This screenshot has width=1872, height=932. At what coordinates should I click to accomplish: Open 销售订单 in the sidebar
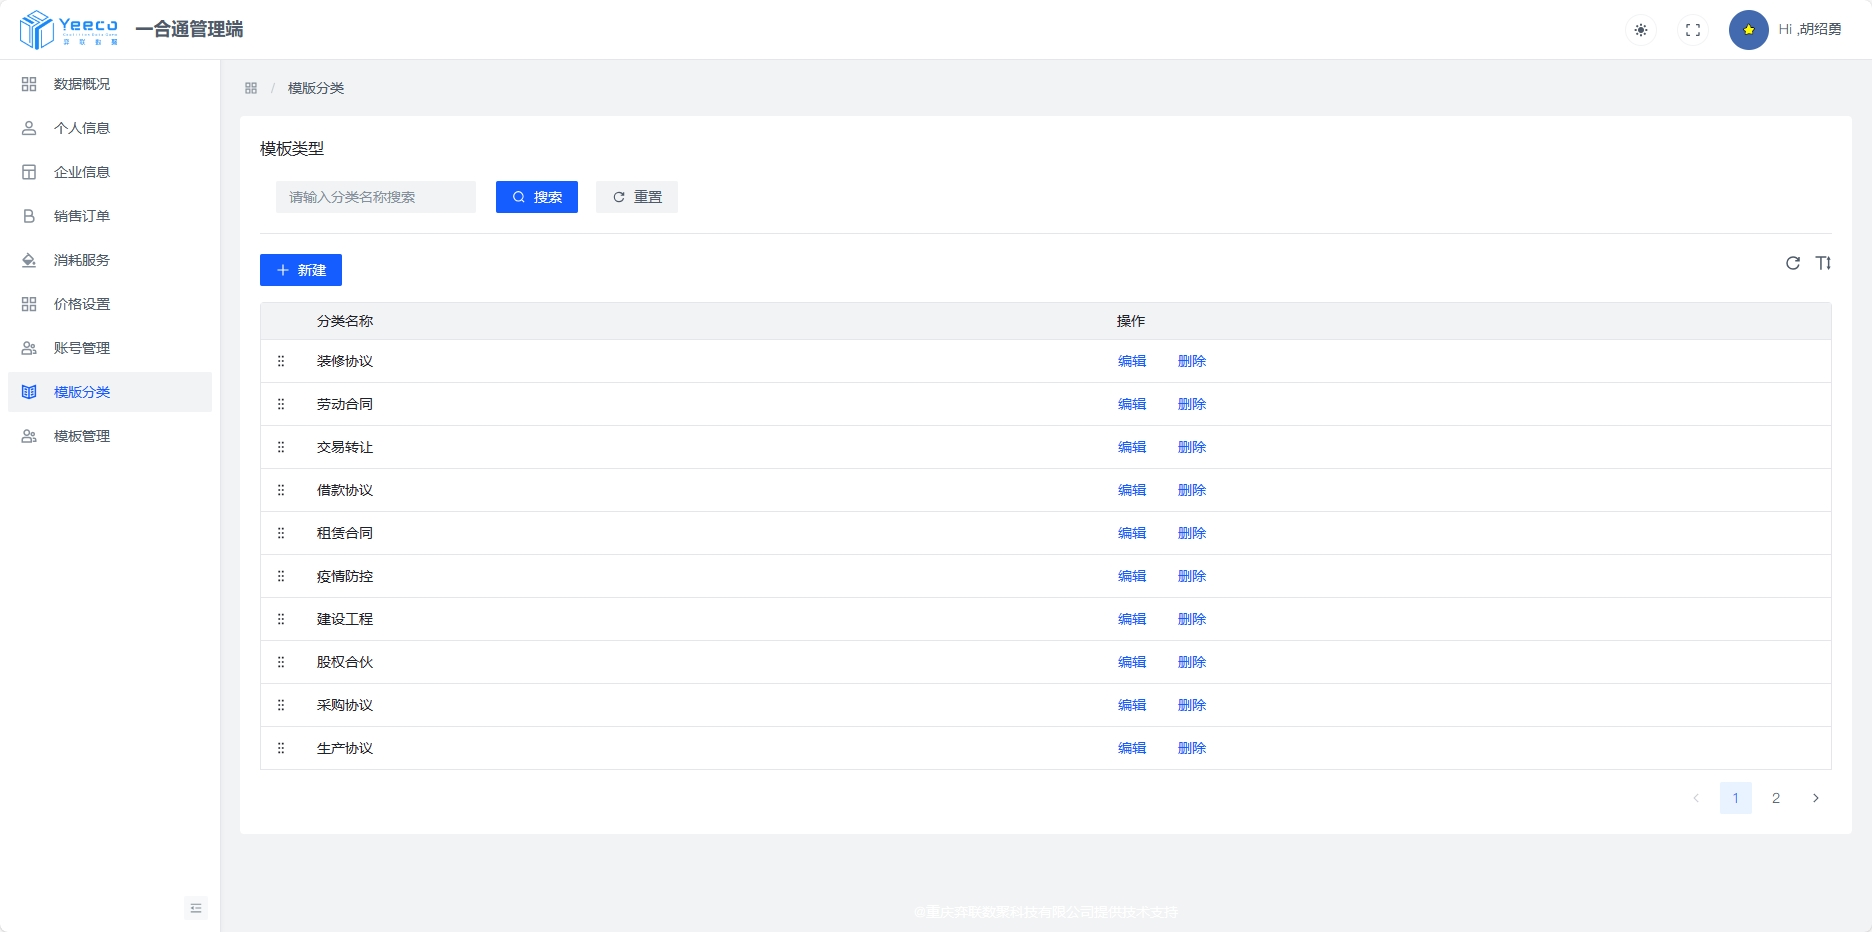pos(82,216)
